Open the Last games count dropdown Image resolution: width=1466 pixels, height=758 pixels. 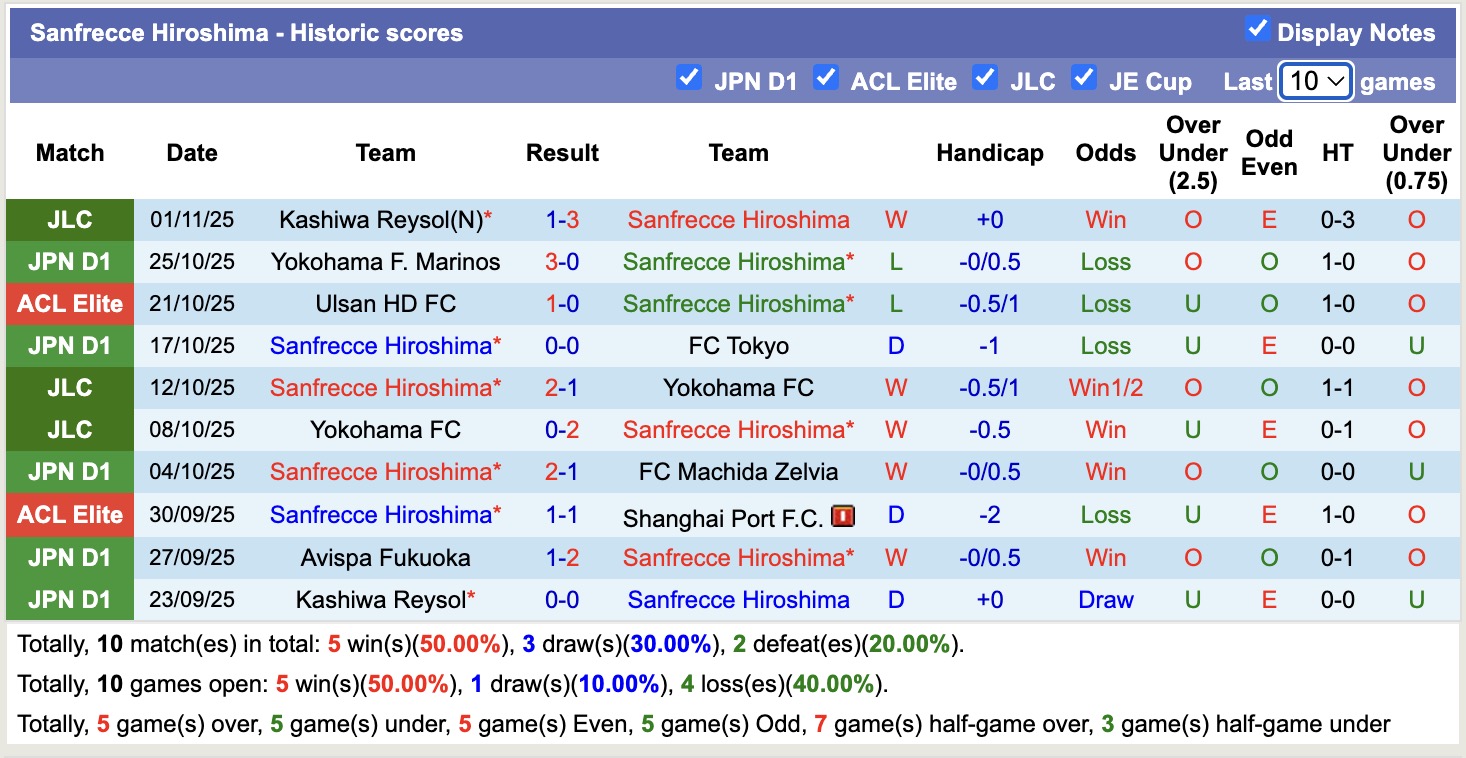coord(1315,81)
